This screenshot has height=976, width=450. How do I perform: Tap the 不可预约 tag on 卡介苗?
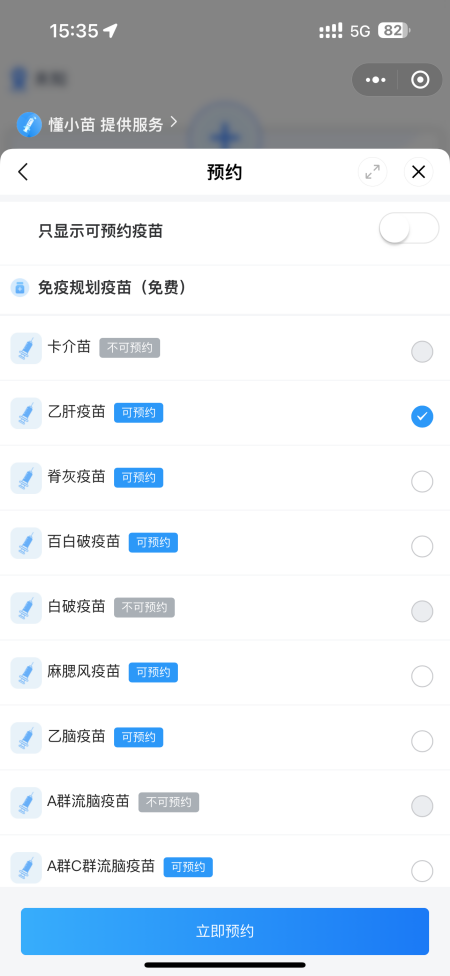coord(129,347)
